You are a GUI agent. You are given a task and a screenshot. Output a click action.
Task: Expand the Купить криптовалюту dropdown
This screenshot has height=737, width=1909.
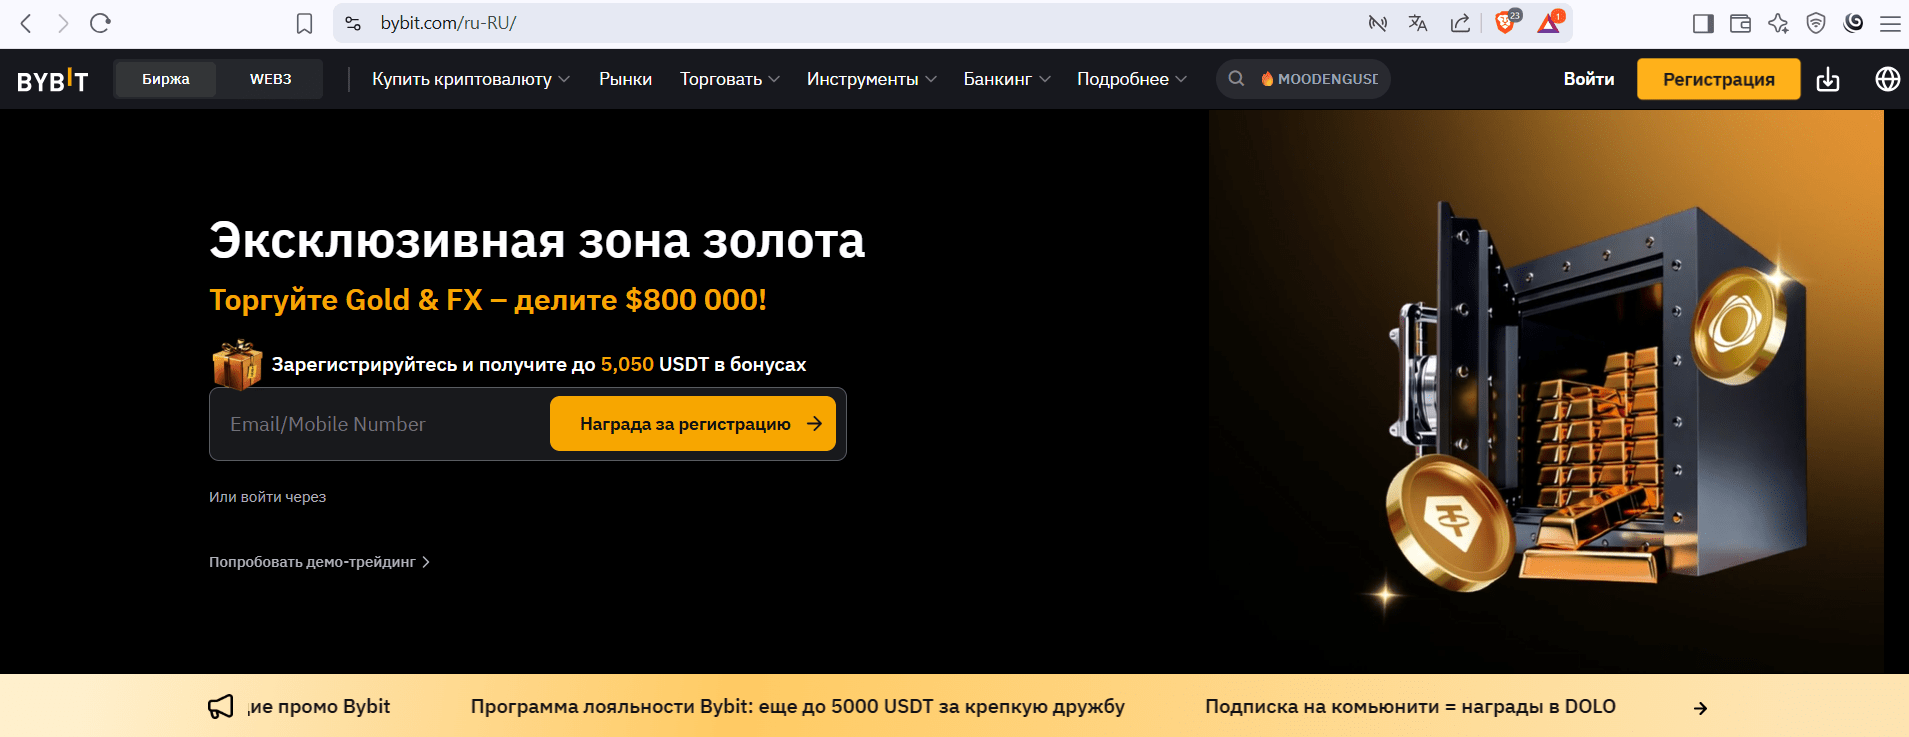click(x=471, y=79)
